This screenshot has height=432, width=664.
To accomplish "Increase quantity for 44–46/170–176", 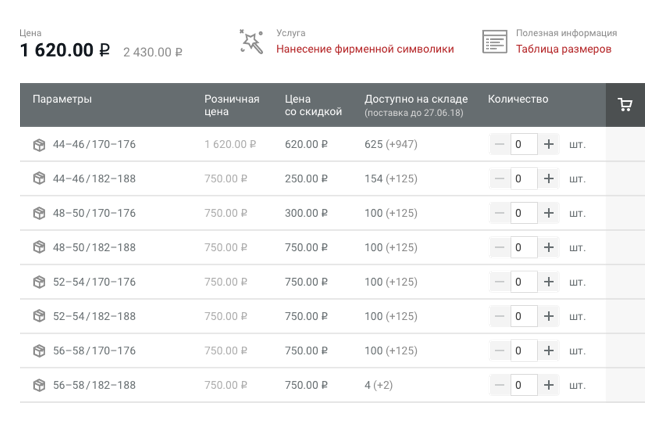I will pos(549,144).
